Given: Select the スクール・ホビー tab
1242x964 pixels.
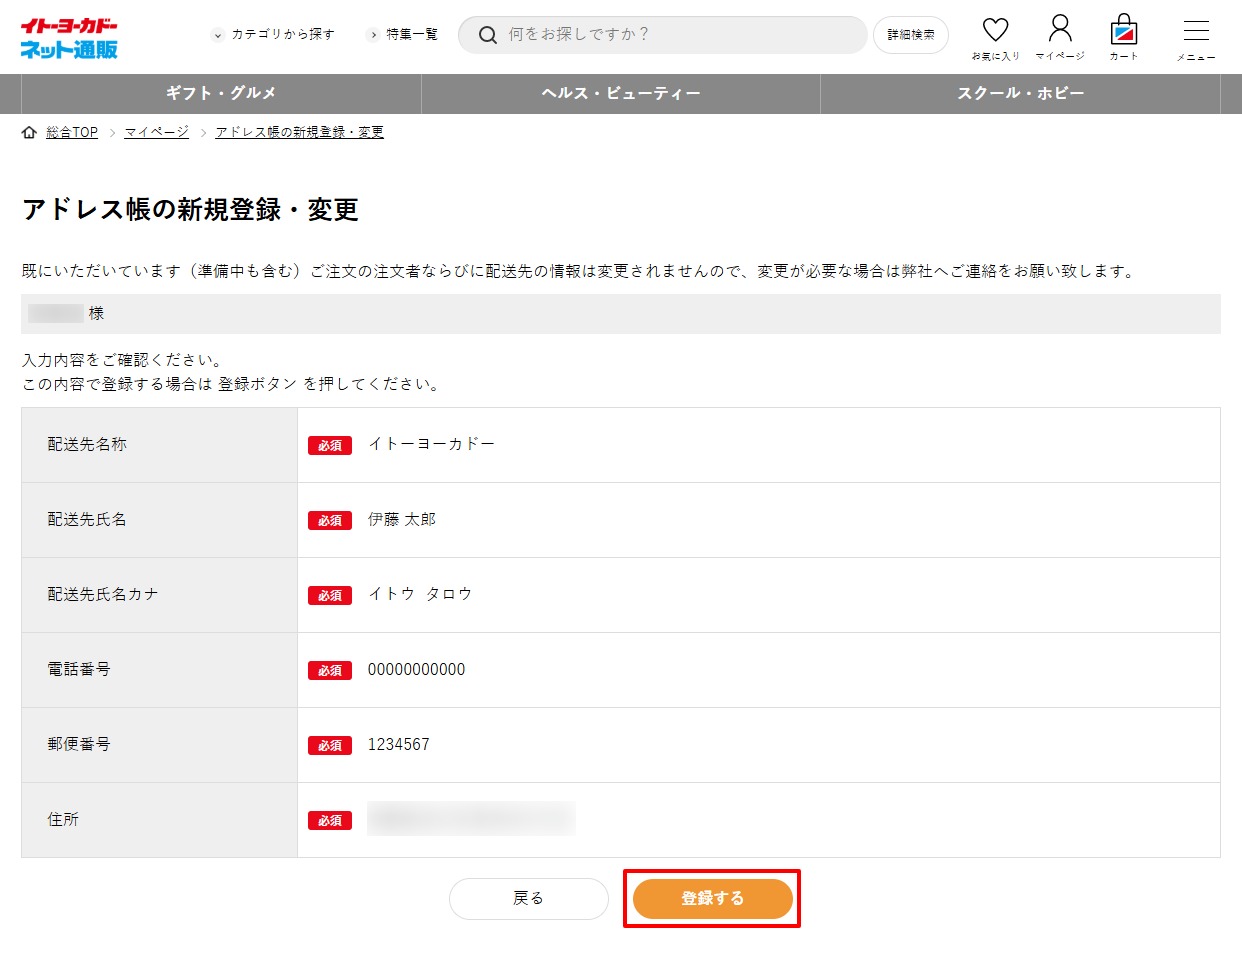Looking at the screenshot, I should [x=1020, y=93].
